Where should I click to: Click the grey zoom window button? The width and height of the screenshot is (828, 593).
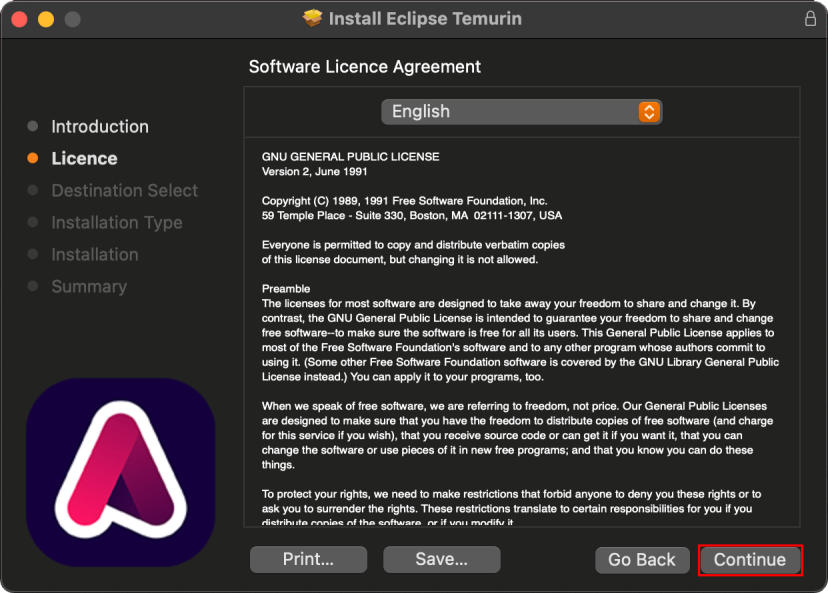[x=73, y=19]
